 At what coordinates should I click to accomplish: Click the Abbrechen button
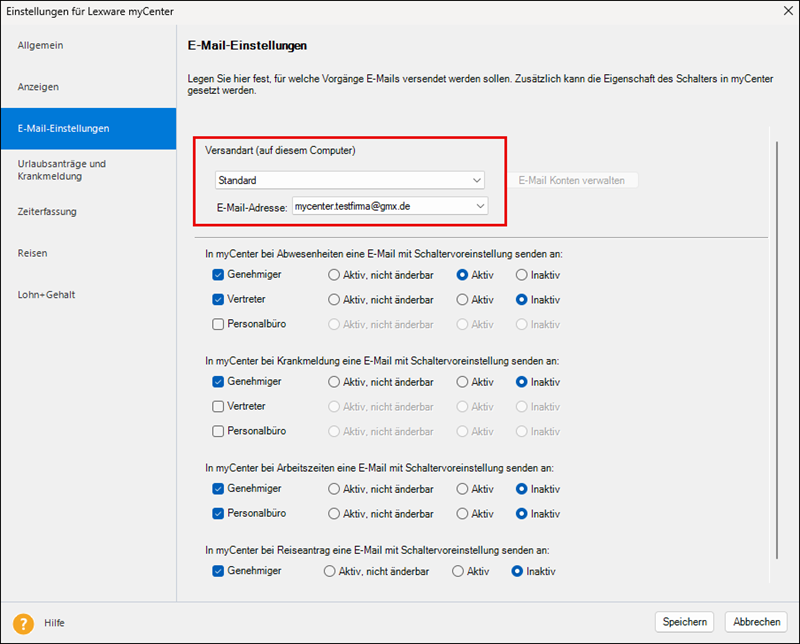click(x=756, y=622)
